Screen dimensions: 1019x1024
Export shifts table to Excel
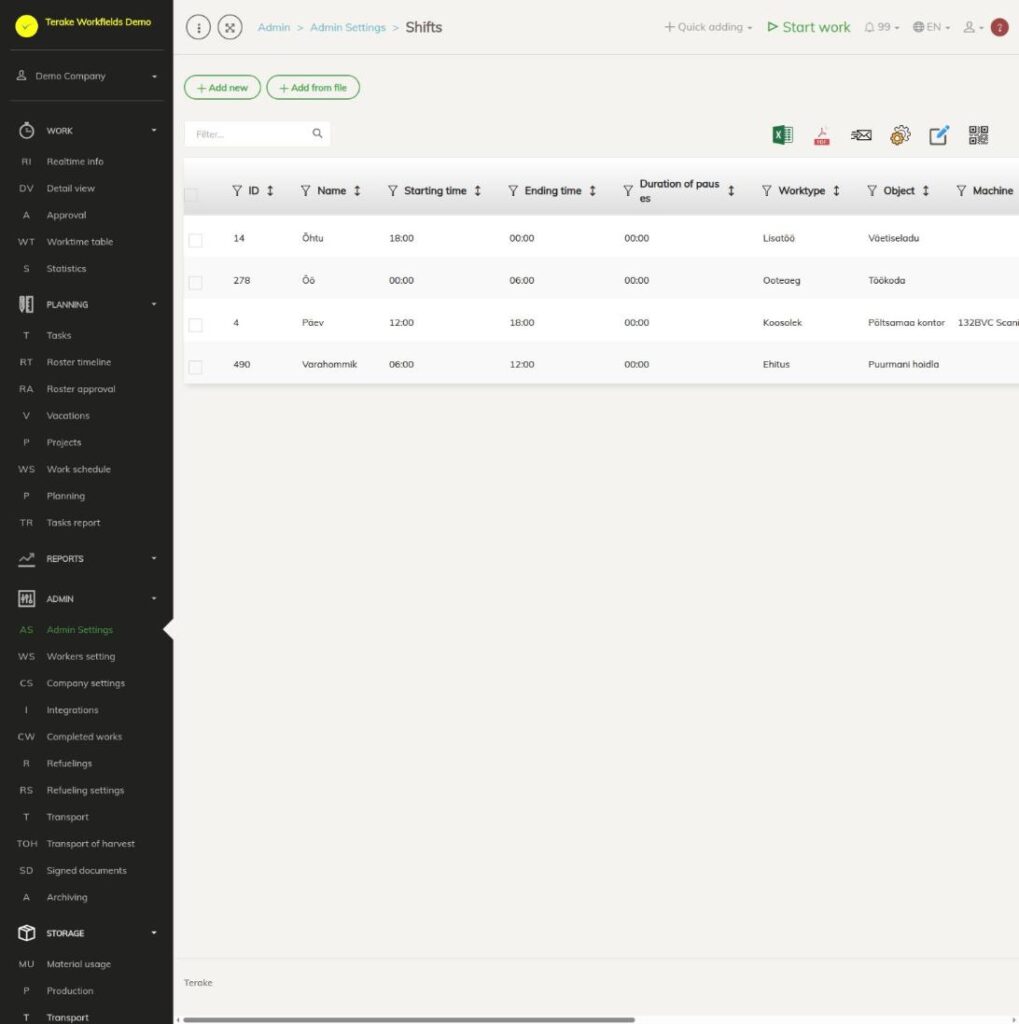pos(782,135)
